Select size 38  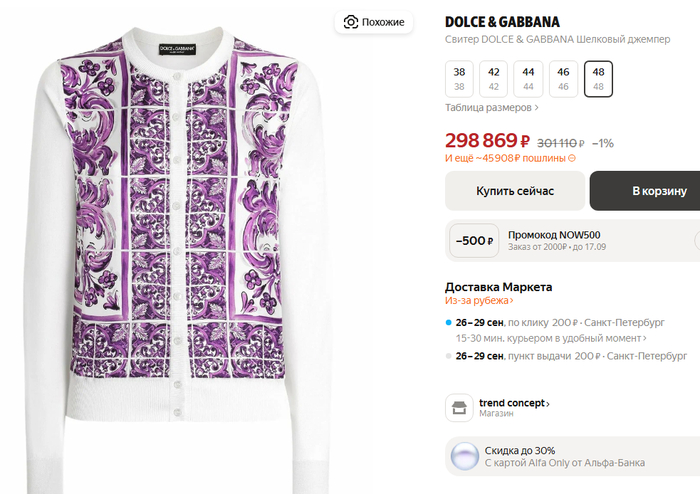459,79
